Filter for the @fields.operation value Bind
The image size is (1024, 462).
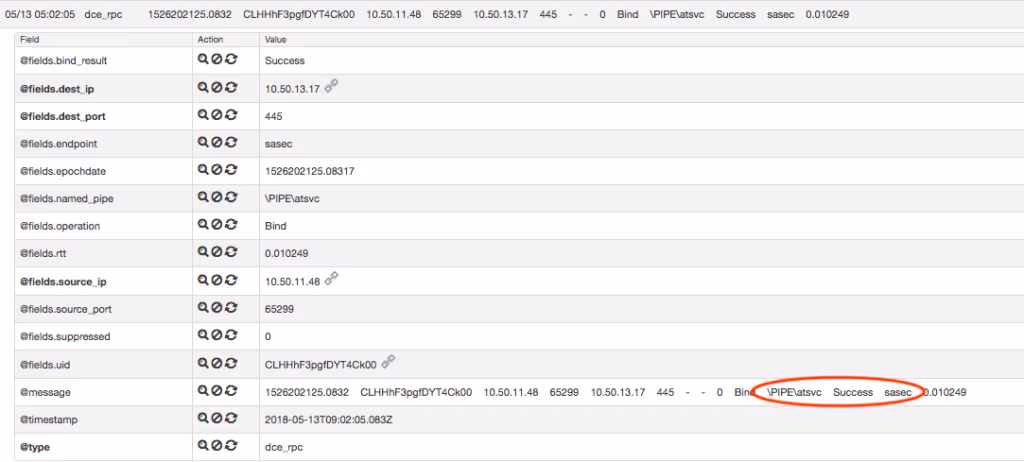pyautogui.click(x=203, y=224)
